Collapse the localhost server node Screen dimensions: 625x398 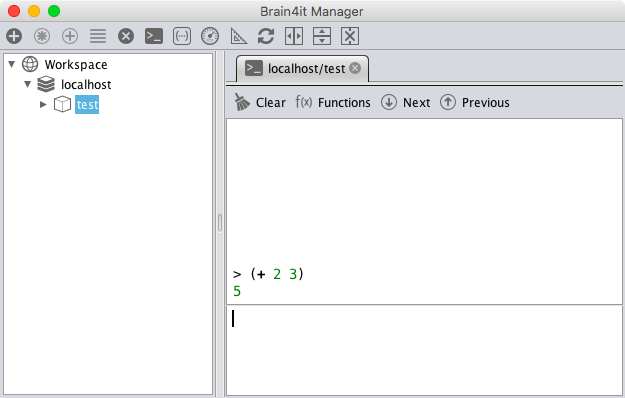point(28,84)
